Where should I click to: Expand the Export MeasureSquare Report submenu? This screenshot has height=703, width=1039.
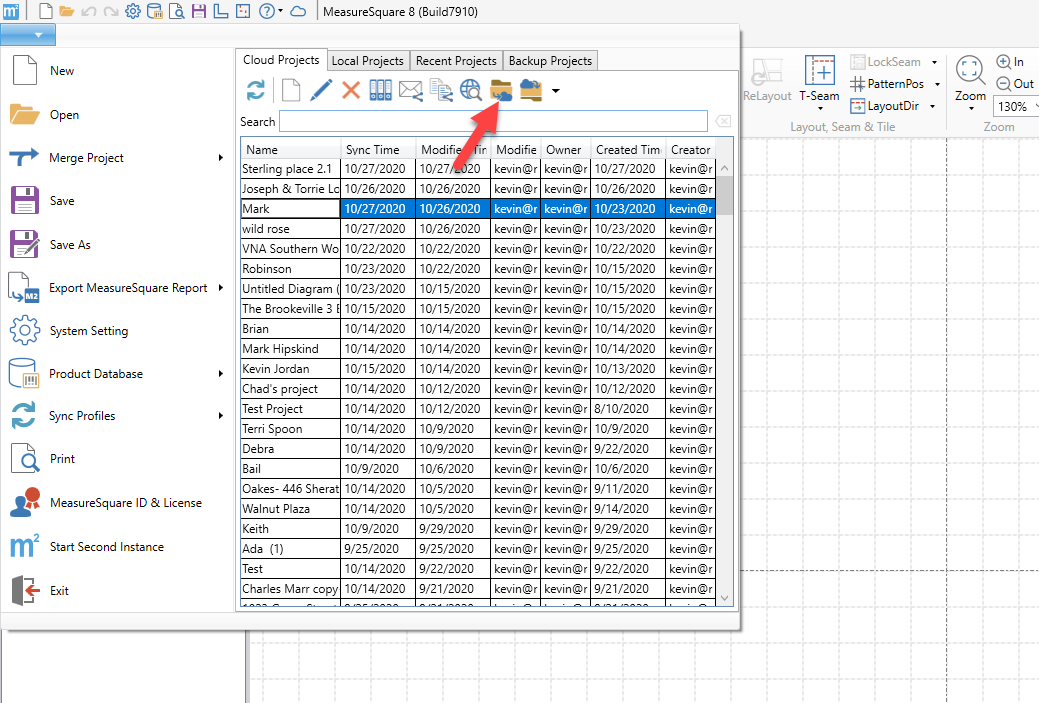click(221, 288)
